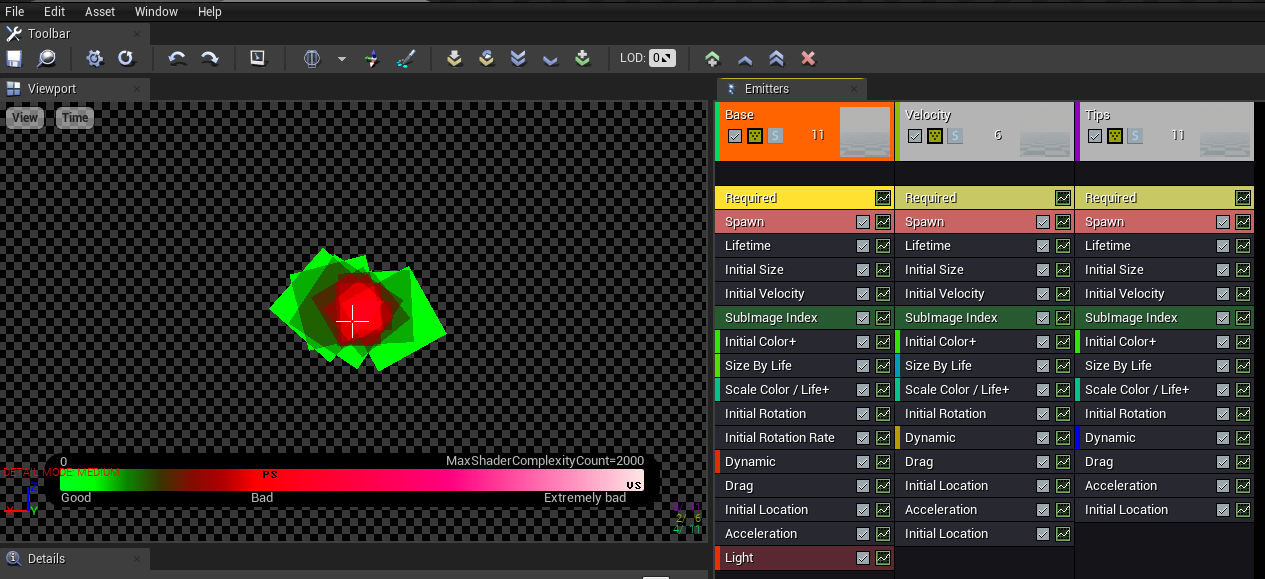Open the Window menu
The height and width of the screenshot is (579, 1265).
[156, 11]
